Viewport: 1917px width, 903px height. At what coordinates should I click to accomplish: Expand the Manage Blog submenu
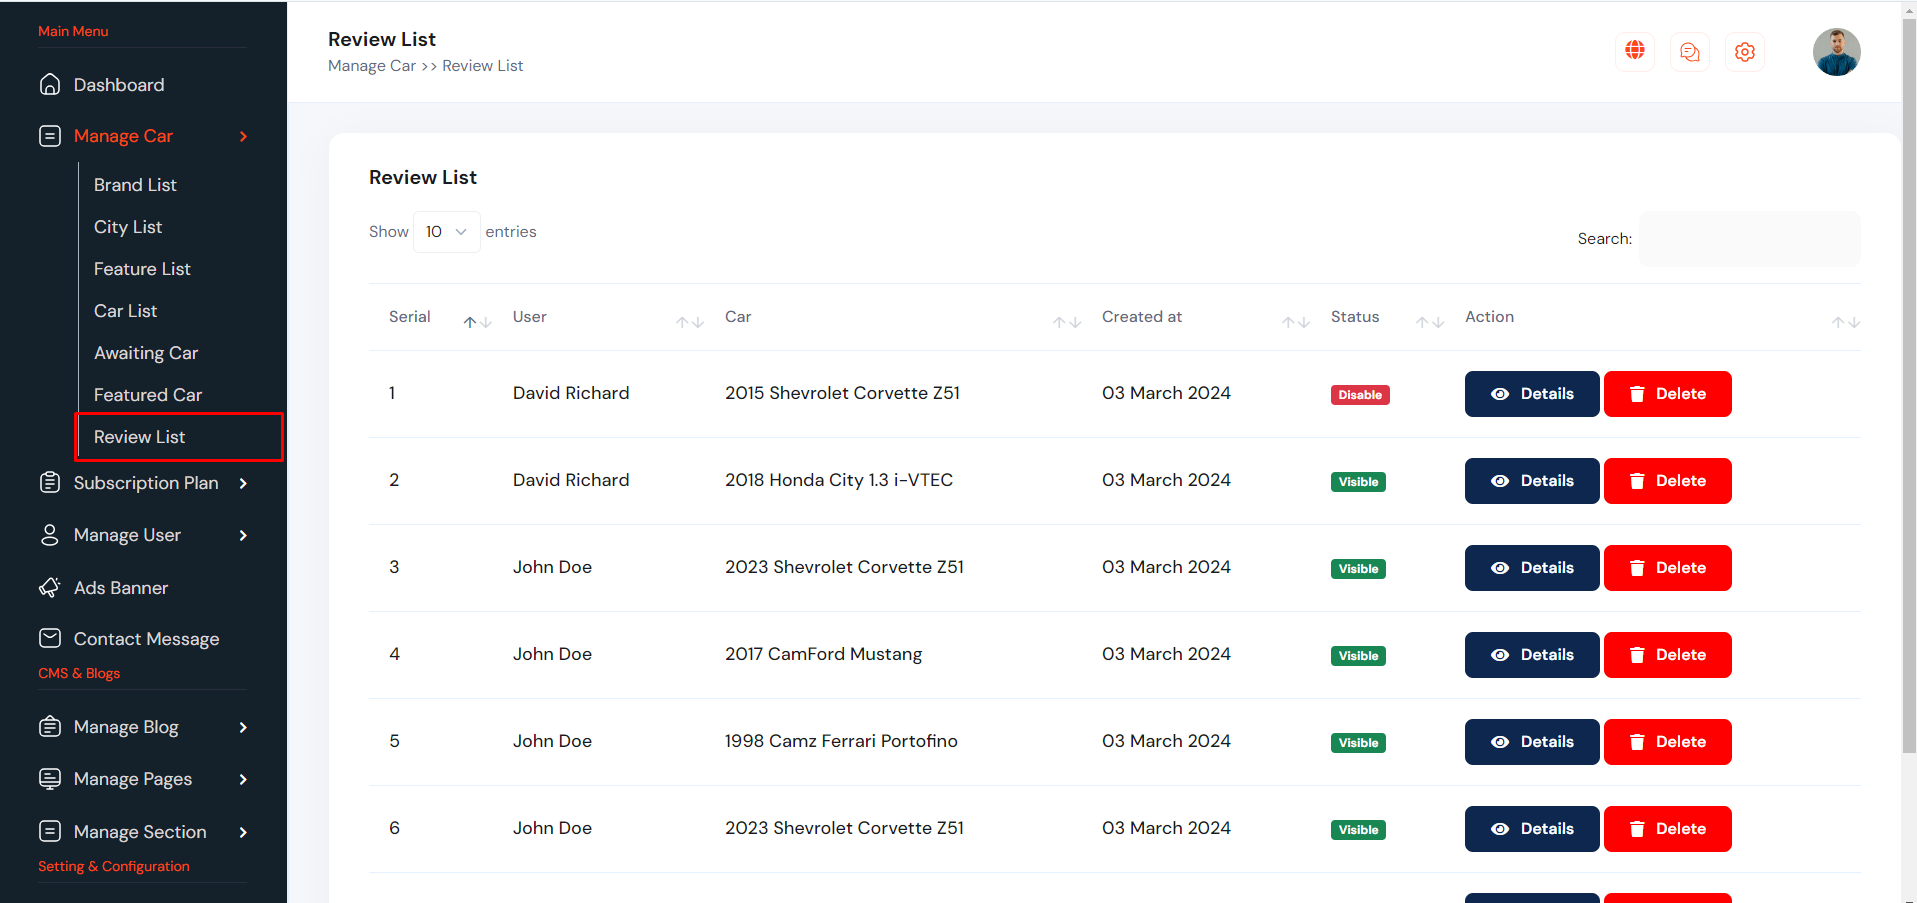coord(243,727)
